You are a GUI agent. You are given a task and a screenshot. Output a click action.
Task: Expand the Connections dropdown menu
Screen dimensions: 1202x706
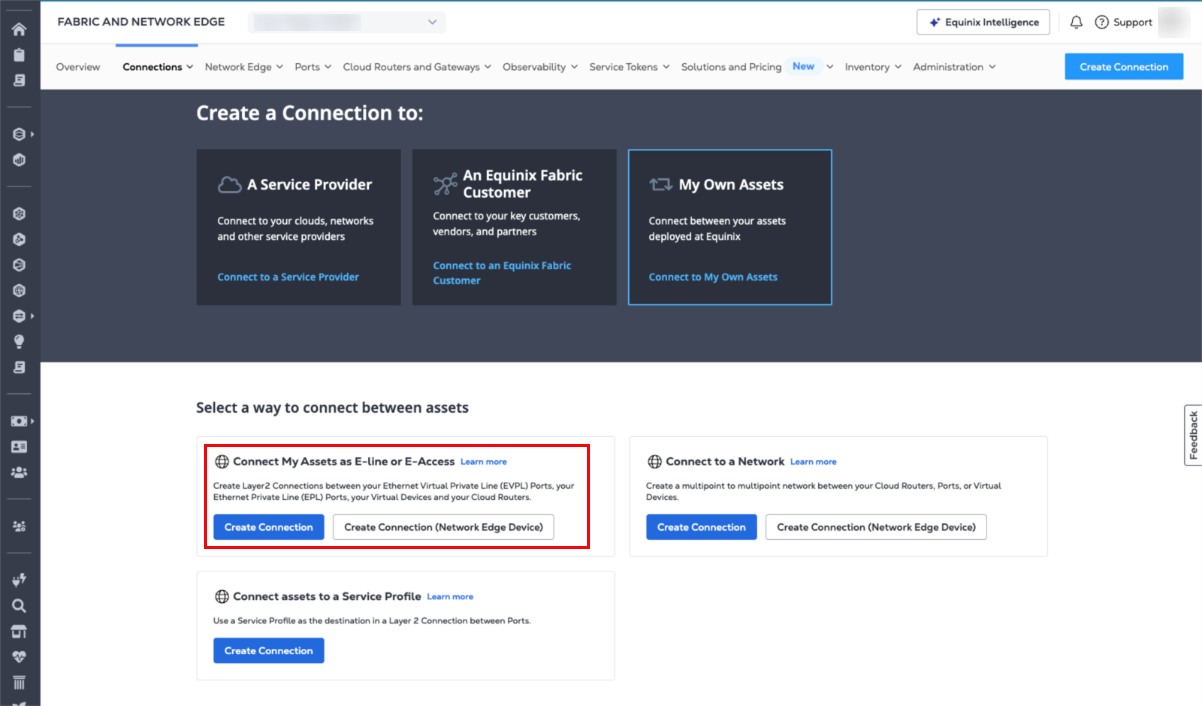tap(158, 67)
